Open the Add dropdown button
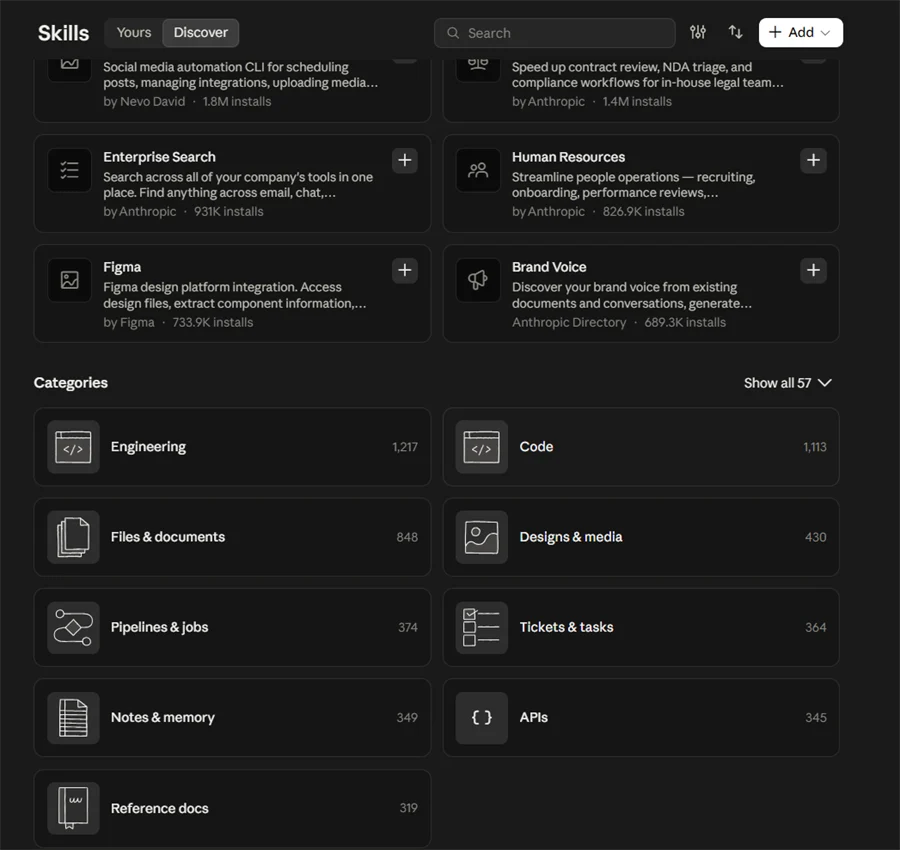 click(x=800, y=32)
